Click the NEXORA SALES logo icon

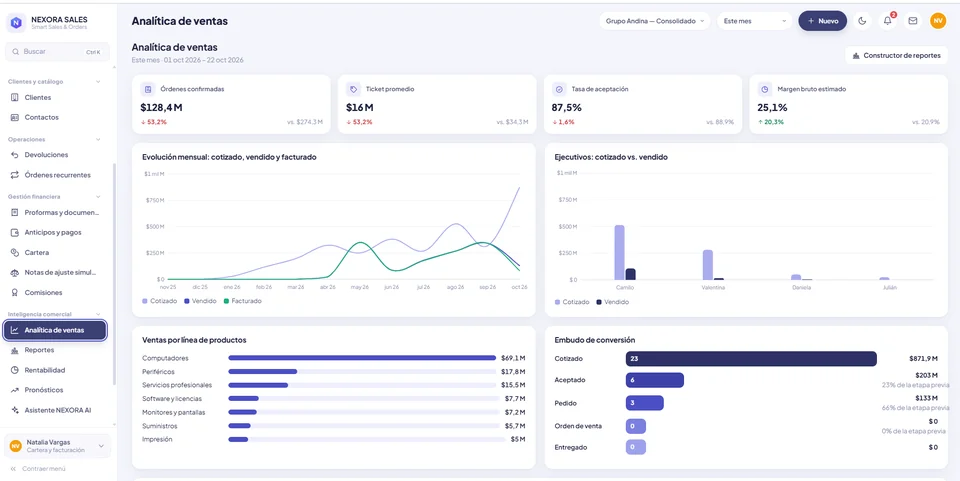click(16, 23)
